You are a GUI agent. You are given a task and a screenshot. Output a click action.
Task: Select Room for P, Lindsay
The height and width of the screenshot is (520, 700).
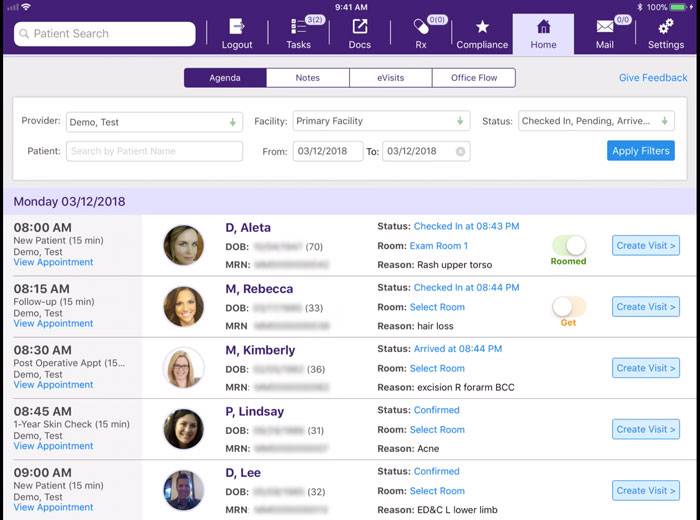click(x=437, y=429)
